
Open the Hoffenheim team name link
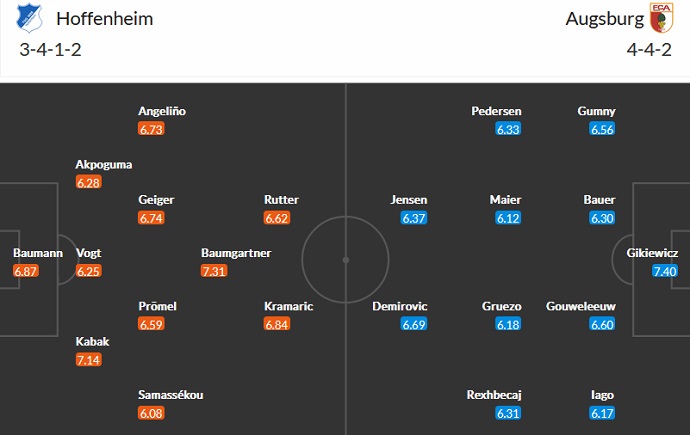coord(99,18)
